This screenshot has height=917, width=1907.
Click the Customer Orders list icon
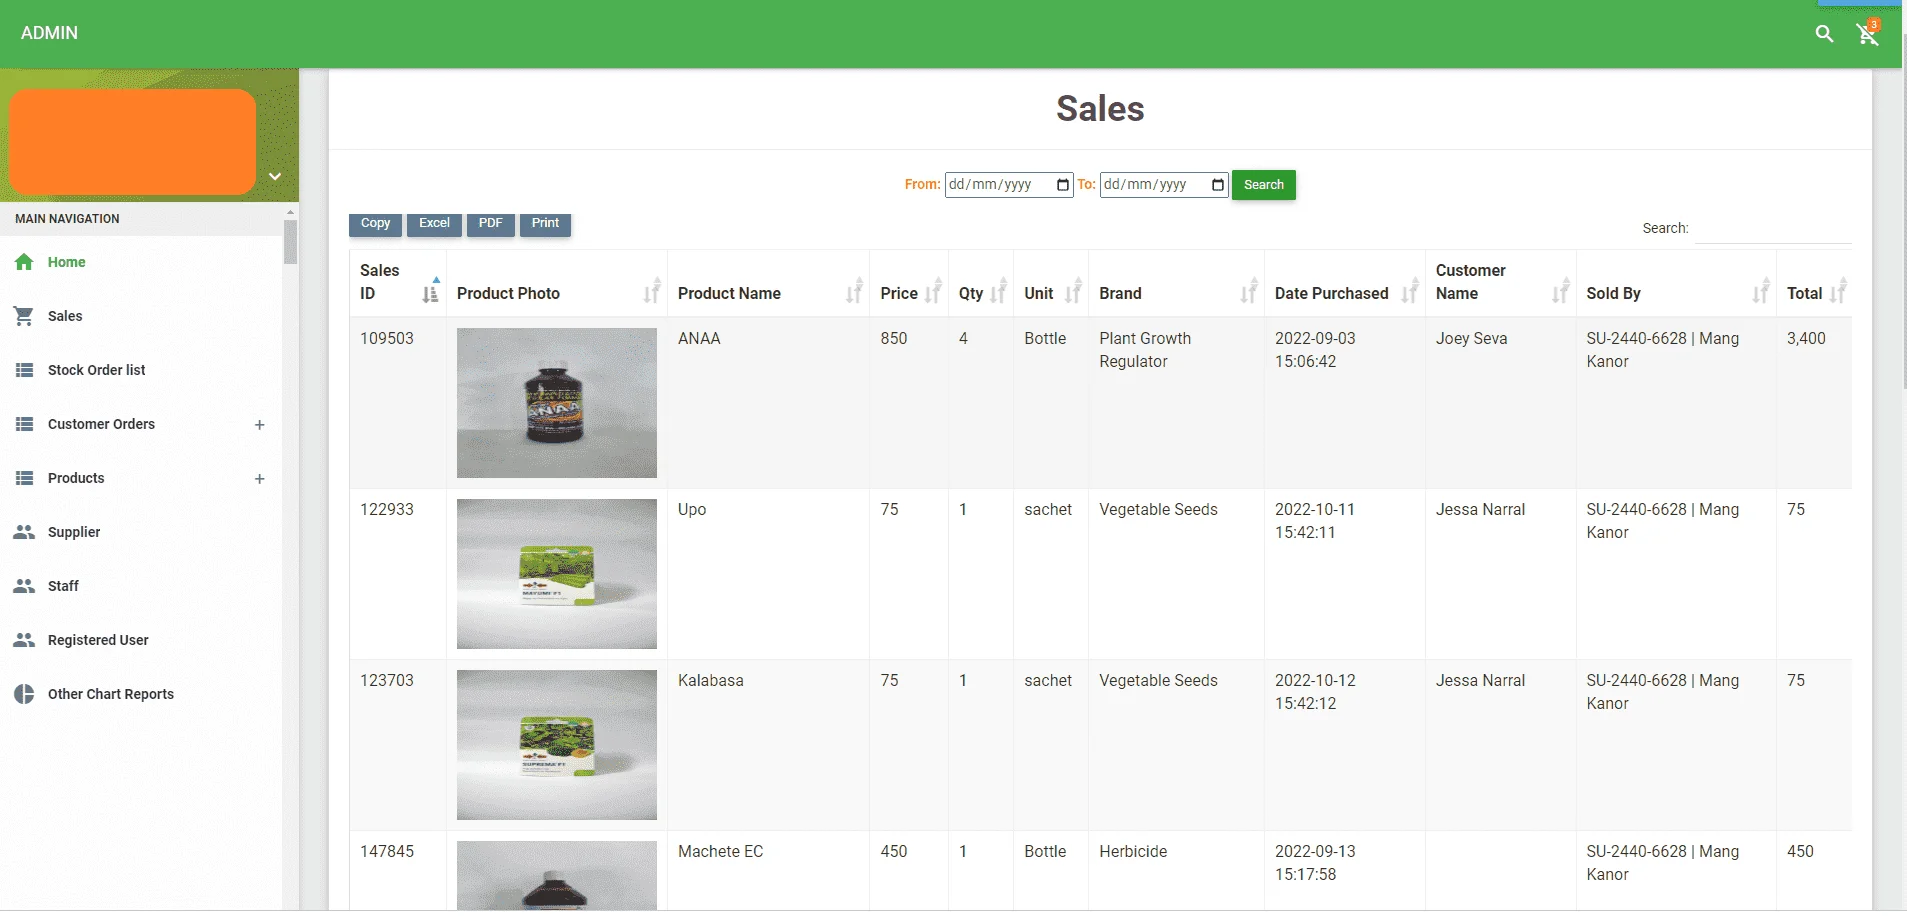pos(24,424)
